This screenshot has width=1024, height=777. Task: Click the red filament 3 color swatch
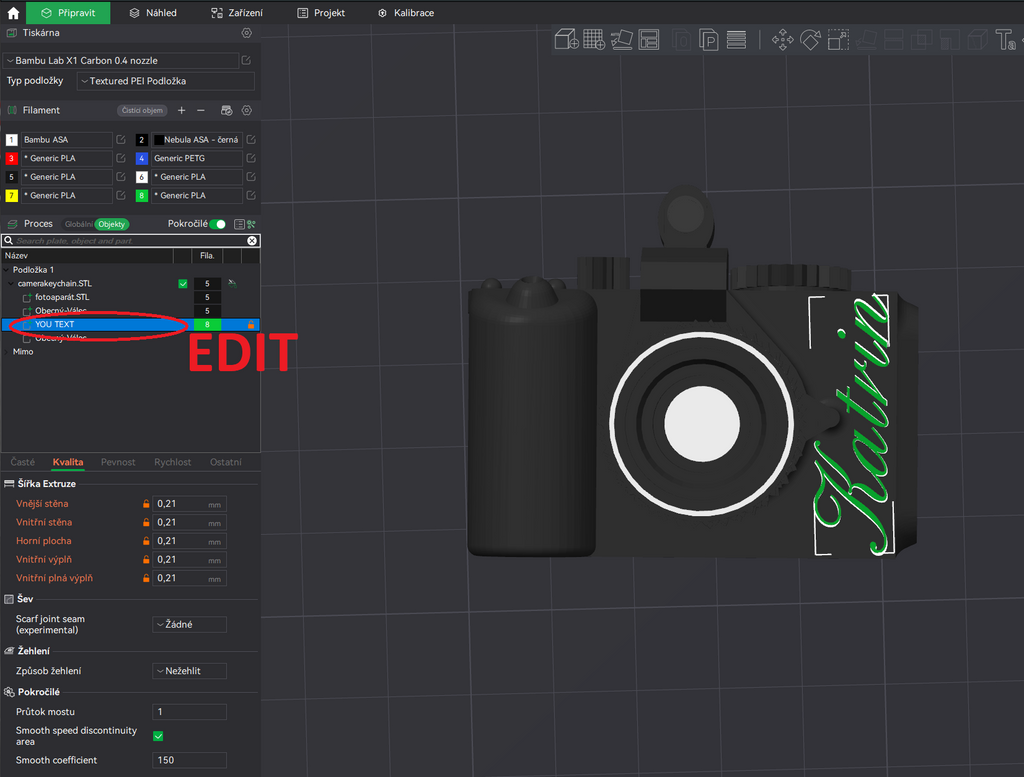pyautogui.click(x=11, y=158)
